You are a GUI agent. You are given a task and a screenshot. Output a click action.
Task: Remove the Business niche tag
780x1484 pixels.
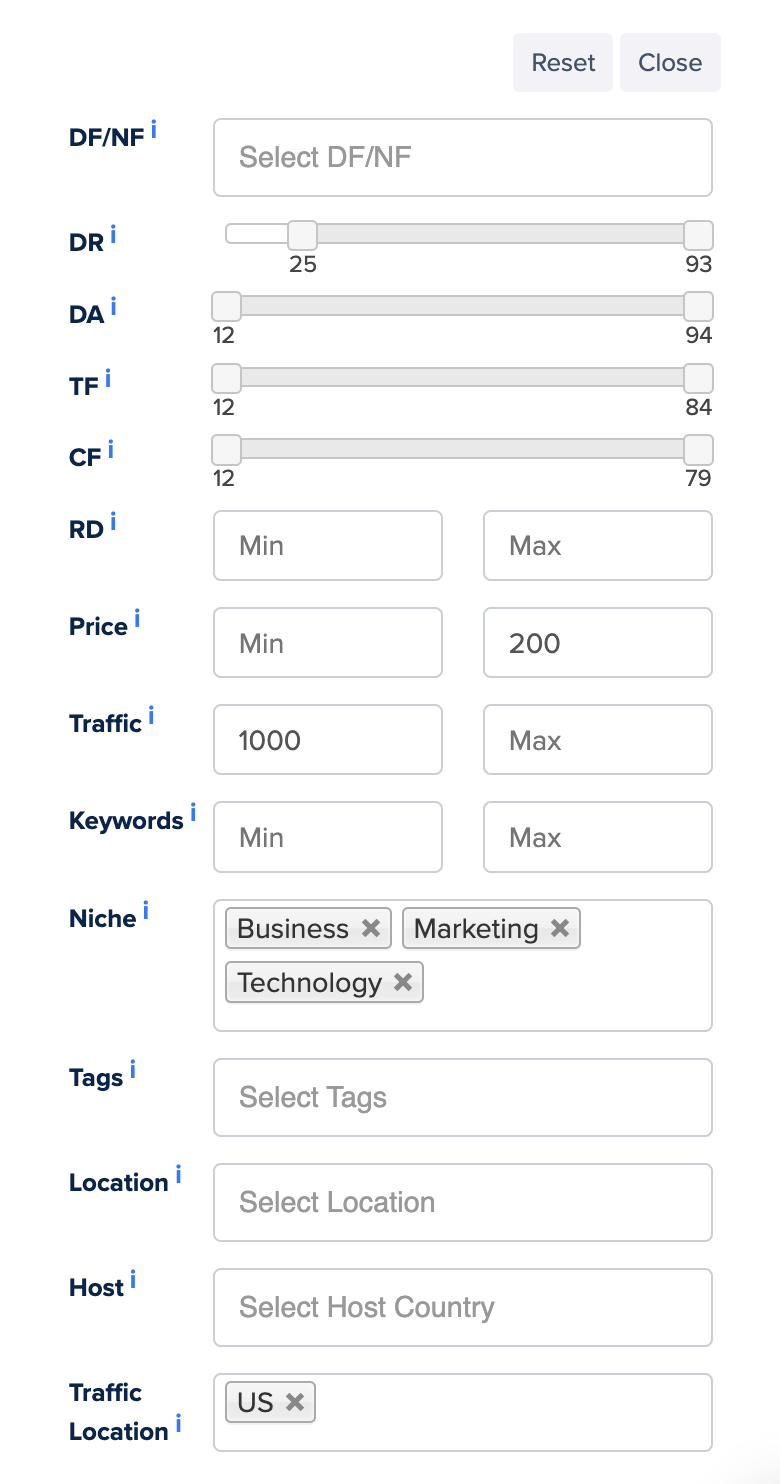click(x=371, y=928)
